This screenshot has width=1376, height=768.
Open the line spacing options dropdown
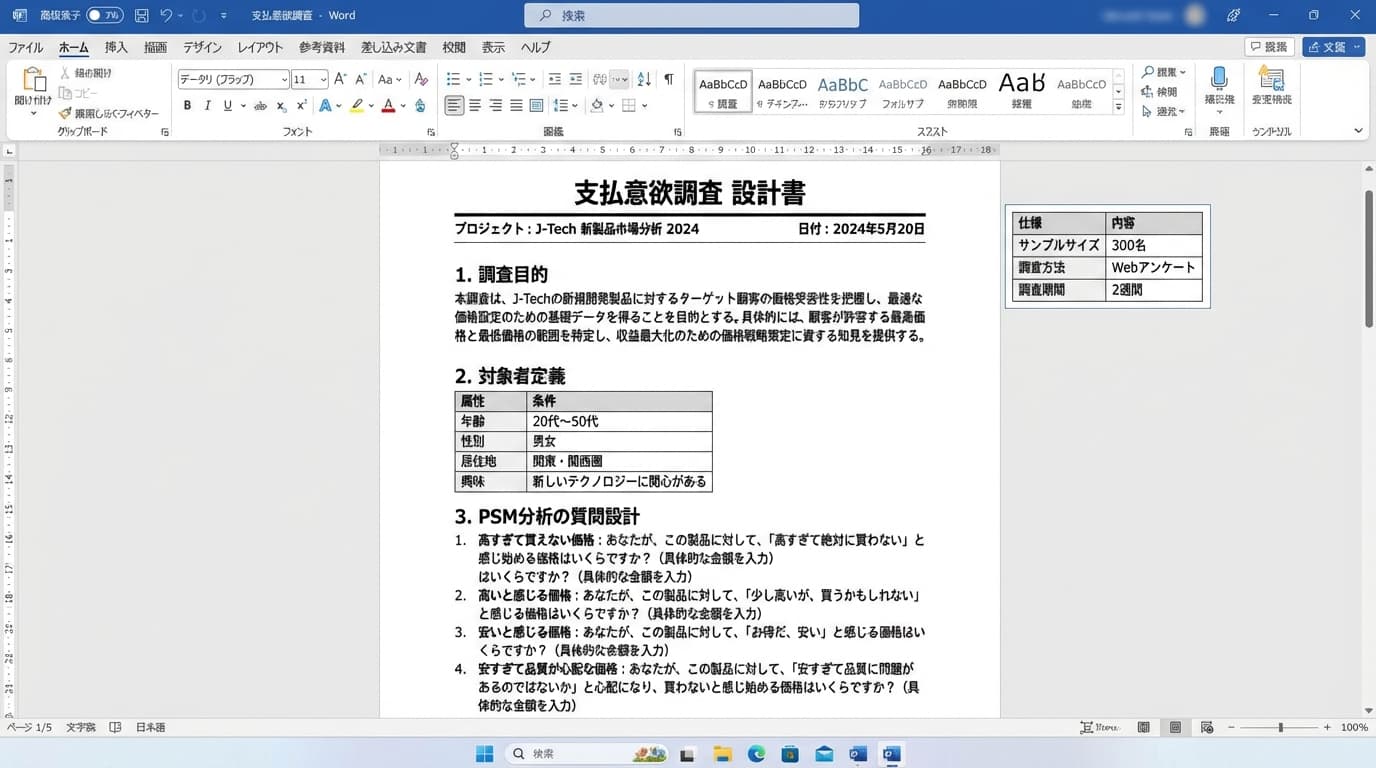click(568, 105)
